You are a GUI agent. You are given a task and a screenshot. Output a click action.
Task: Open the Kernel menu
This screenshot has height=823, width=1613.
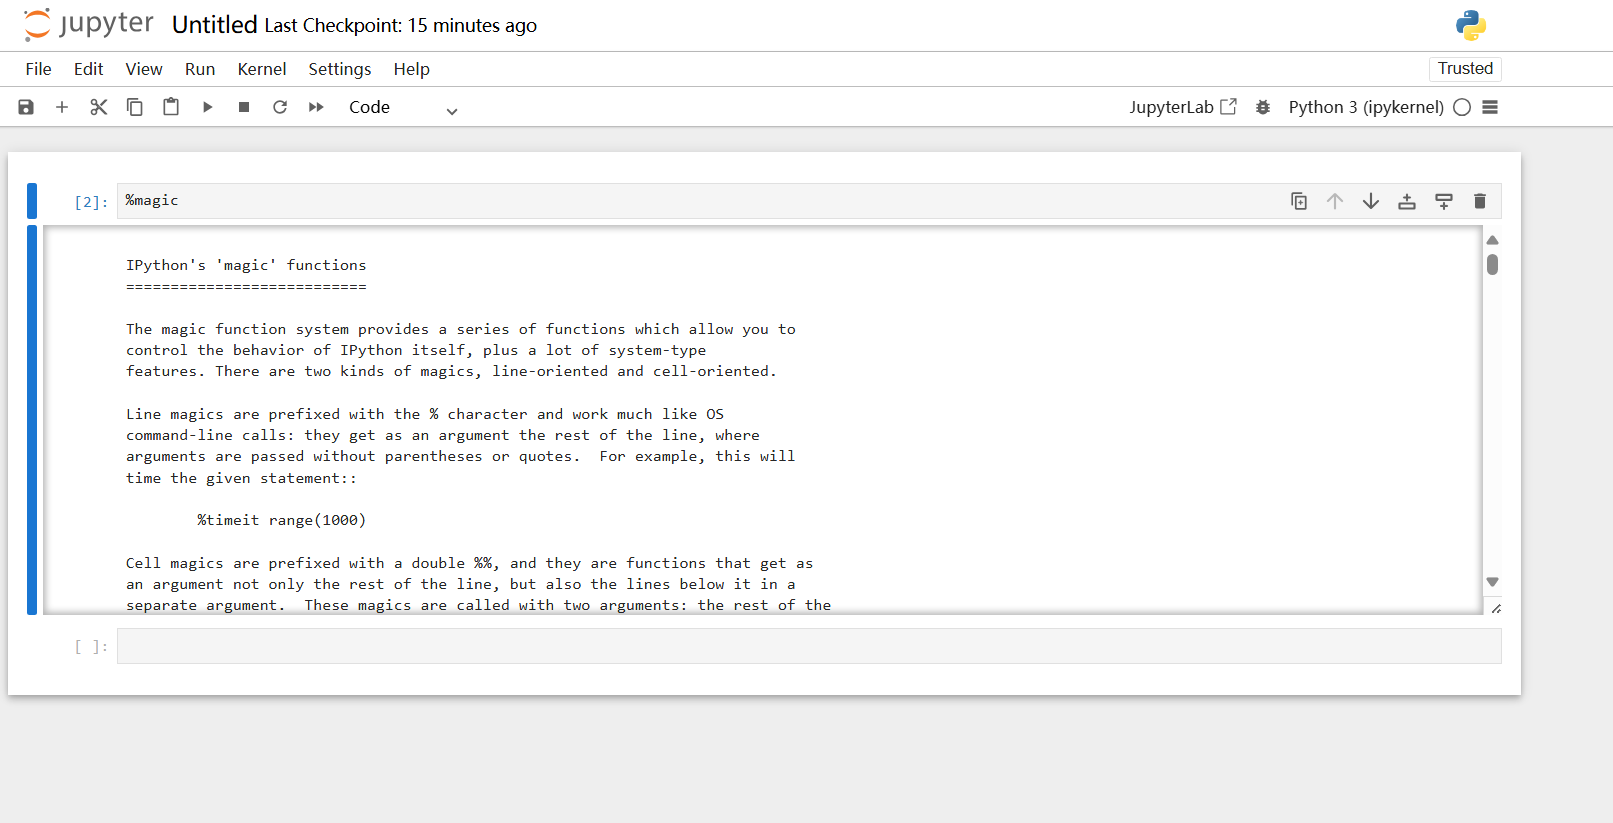click(x=262, y=69)
